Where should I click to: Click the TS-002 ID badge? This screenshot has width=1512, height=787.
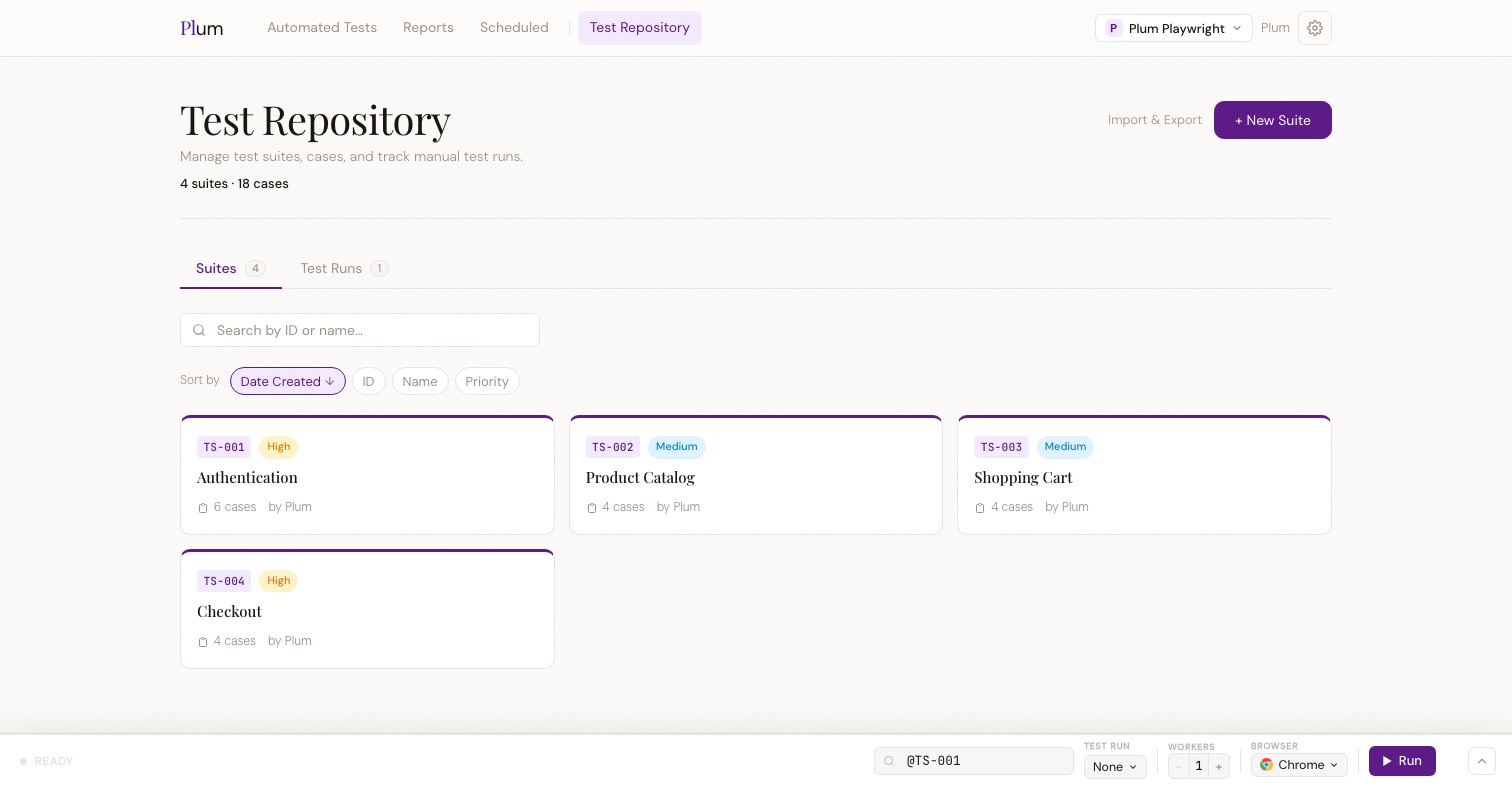(x=613, y=447)
